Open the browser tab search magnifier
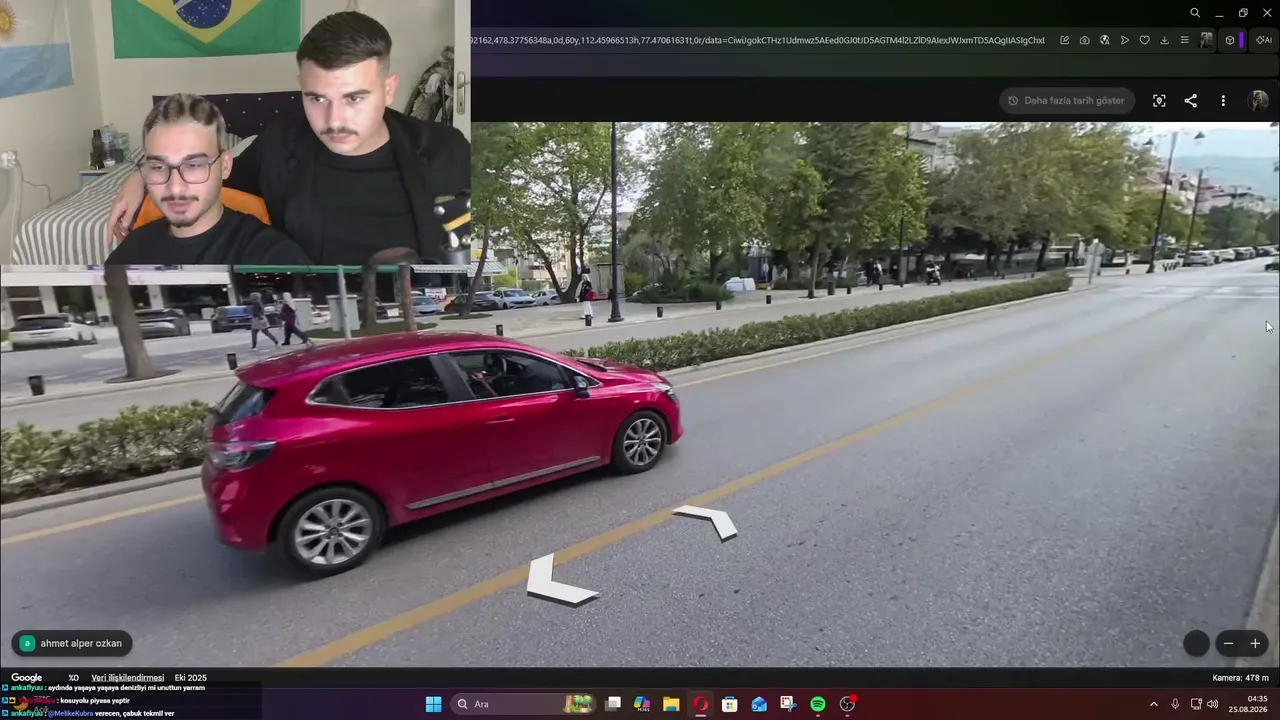Screen dimensions: 1280x720 pyautogui.click(x=1195, y=13)
